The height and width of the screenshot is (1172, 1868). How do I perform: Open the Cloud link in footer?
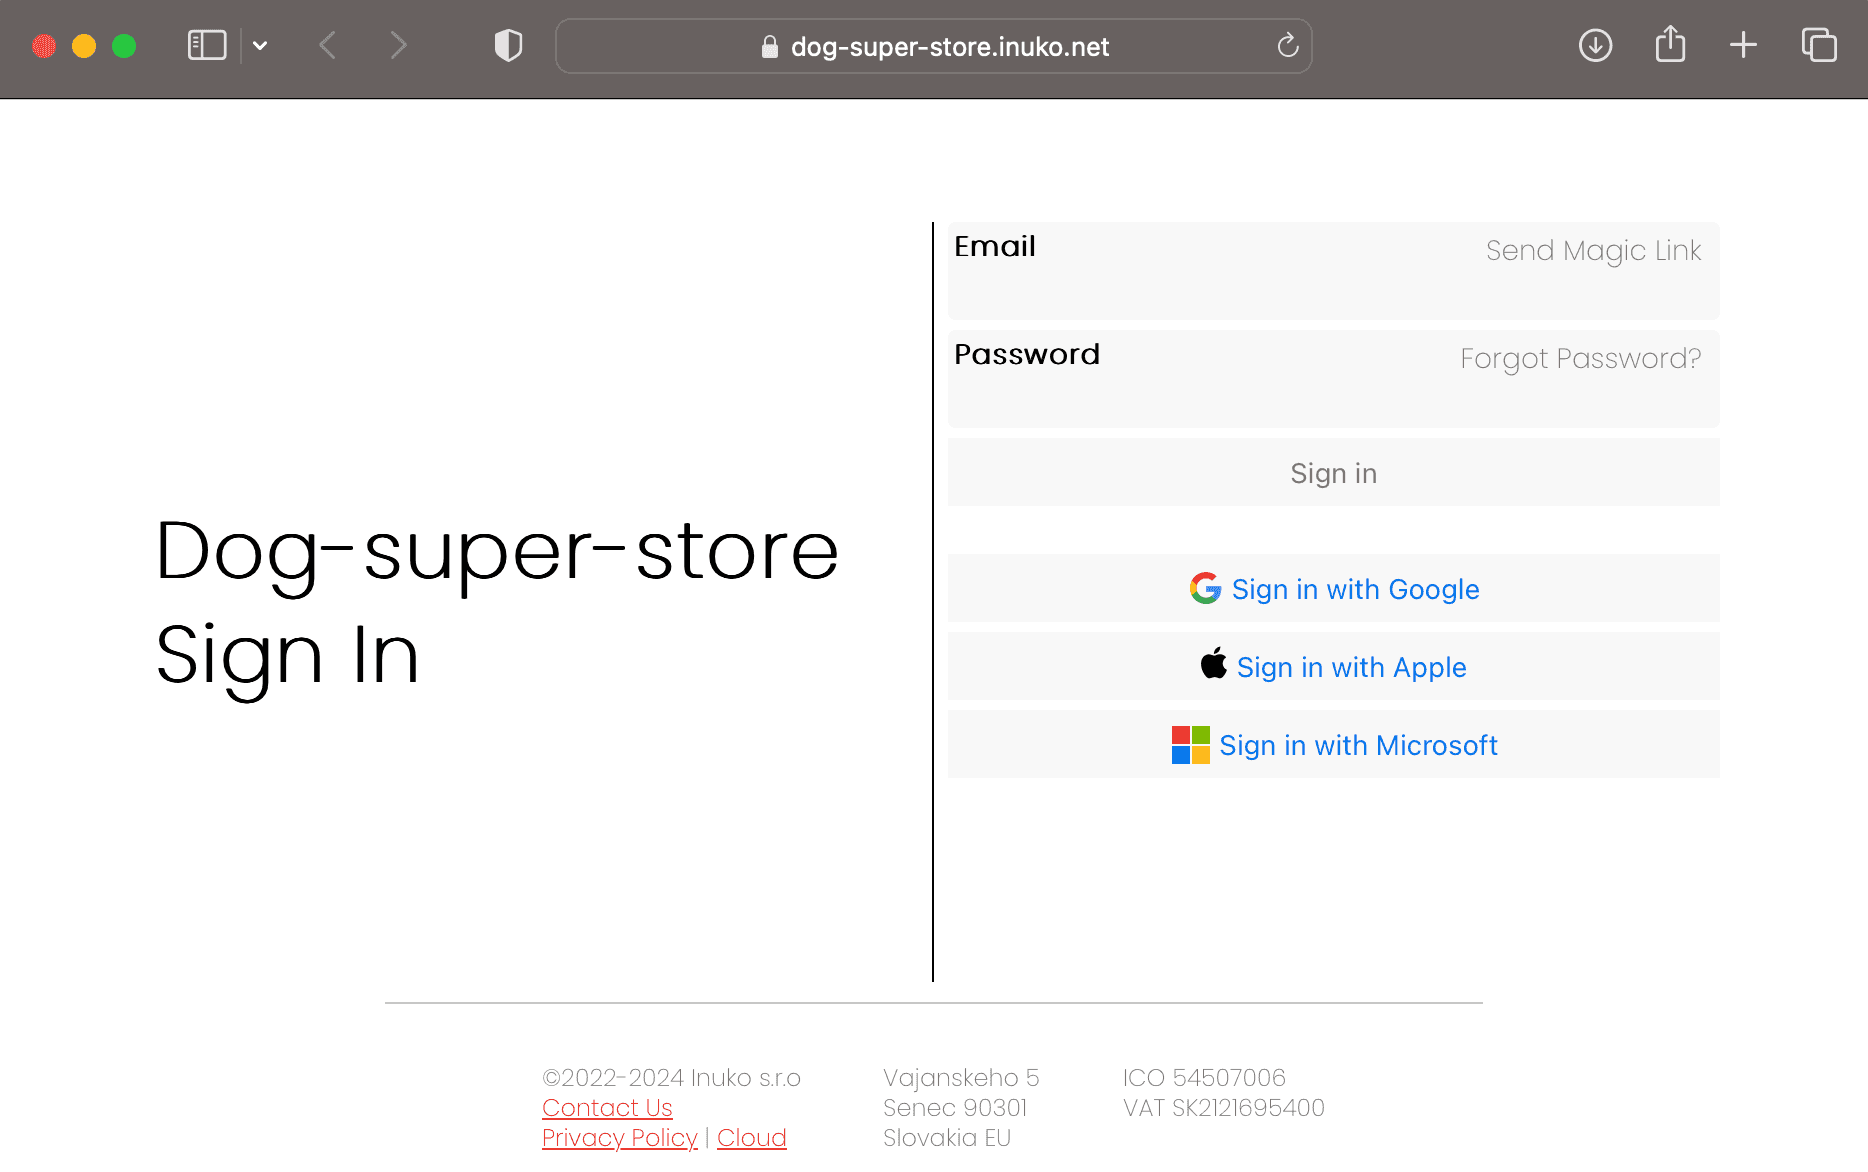752,1138
